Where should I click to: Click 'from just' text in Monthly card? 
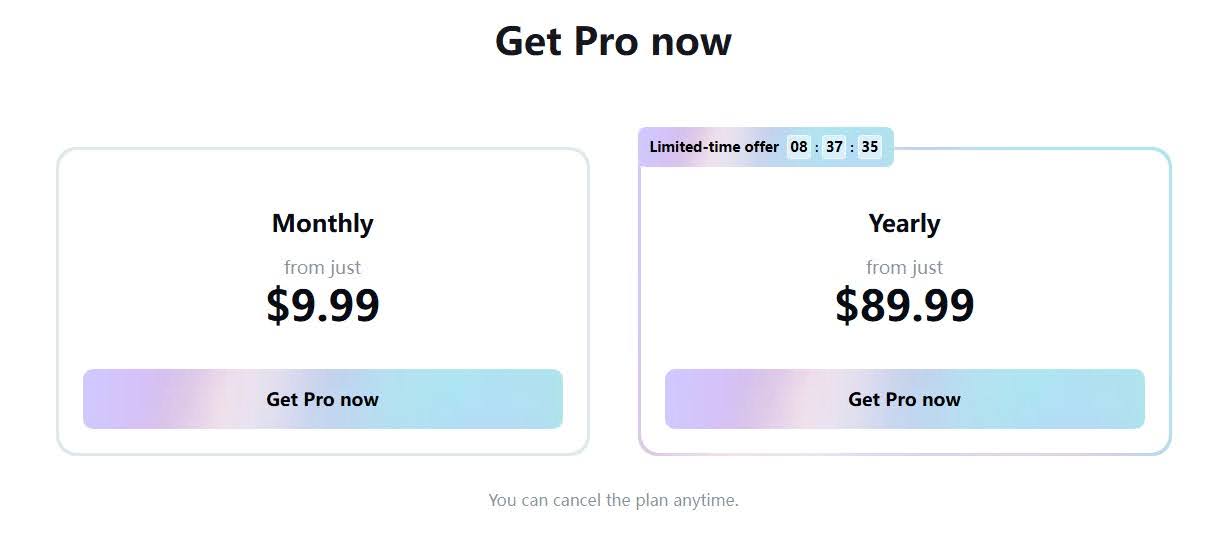click(322, 267)
